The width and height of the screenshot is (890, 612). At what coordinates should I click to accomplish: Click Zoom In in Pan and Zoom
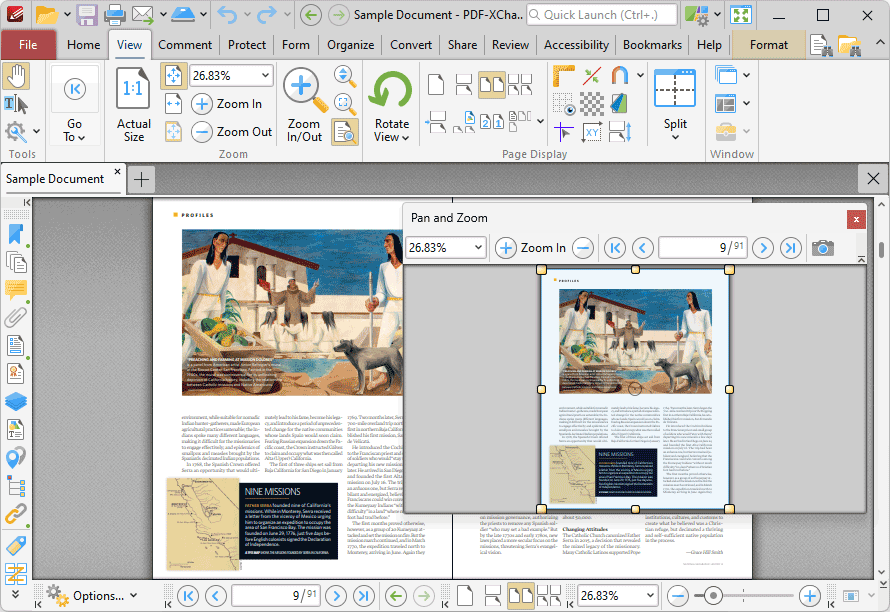(x=531, y=248)
